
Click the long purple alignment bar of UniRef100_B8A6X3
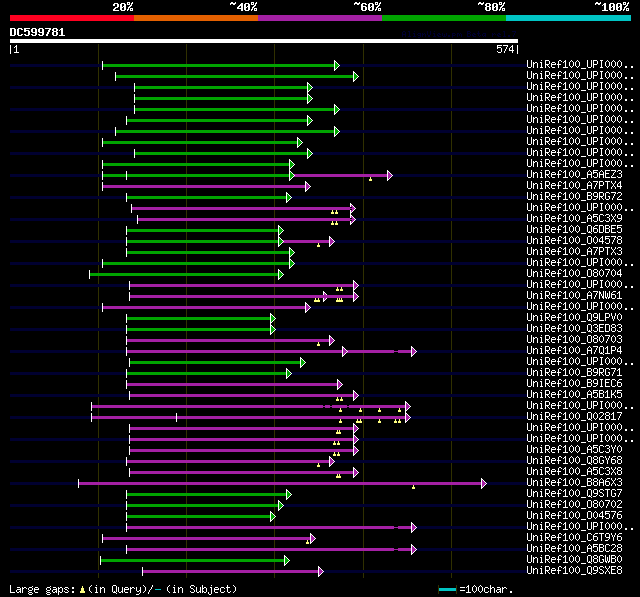coord(280,484)
